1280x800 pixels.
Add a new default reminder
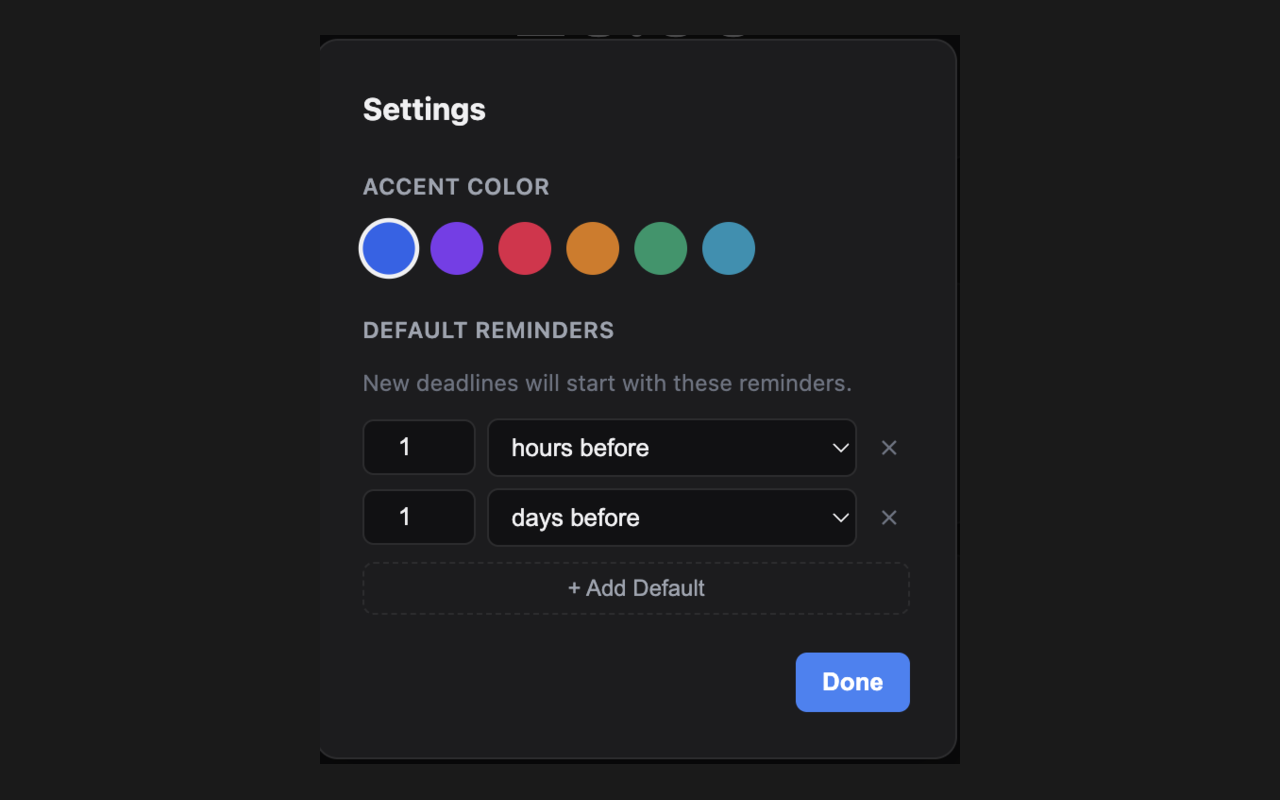636,588
